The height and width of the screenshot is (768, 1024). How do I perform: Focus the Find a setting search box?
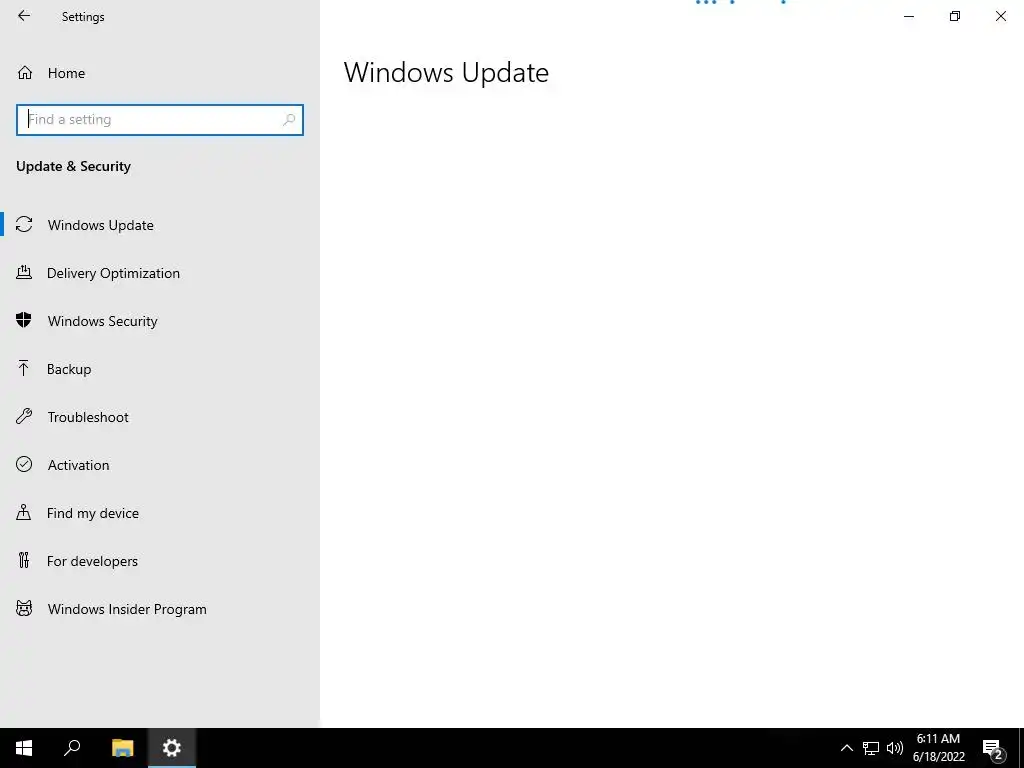(x=160, y=120)
